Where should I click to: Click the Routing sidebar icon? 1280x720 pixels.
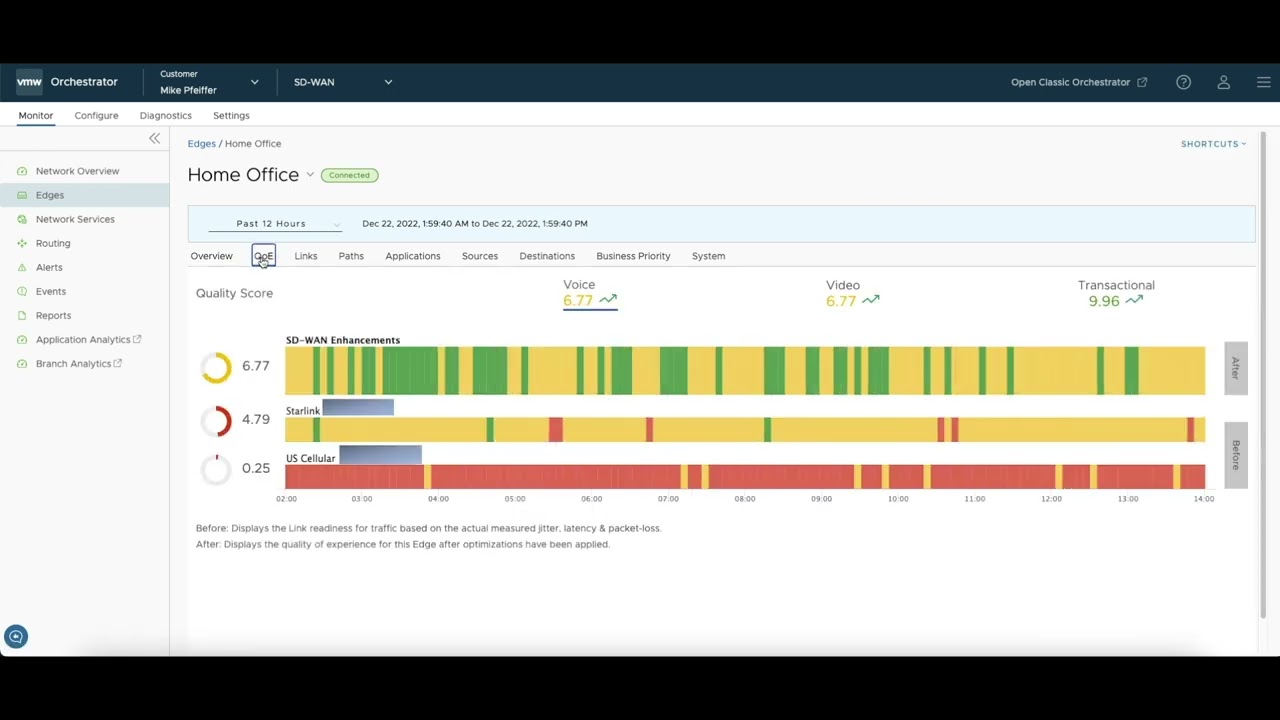[x=22, y=243]
